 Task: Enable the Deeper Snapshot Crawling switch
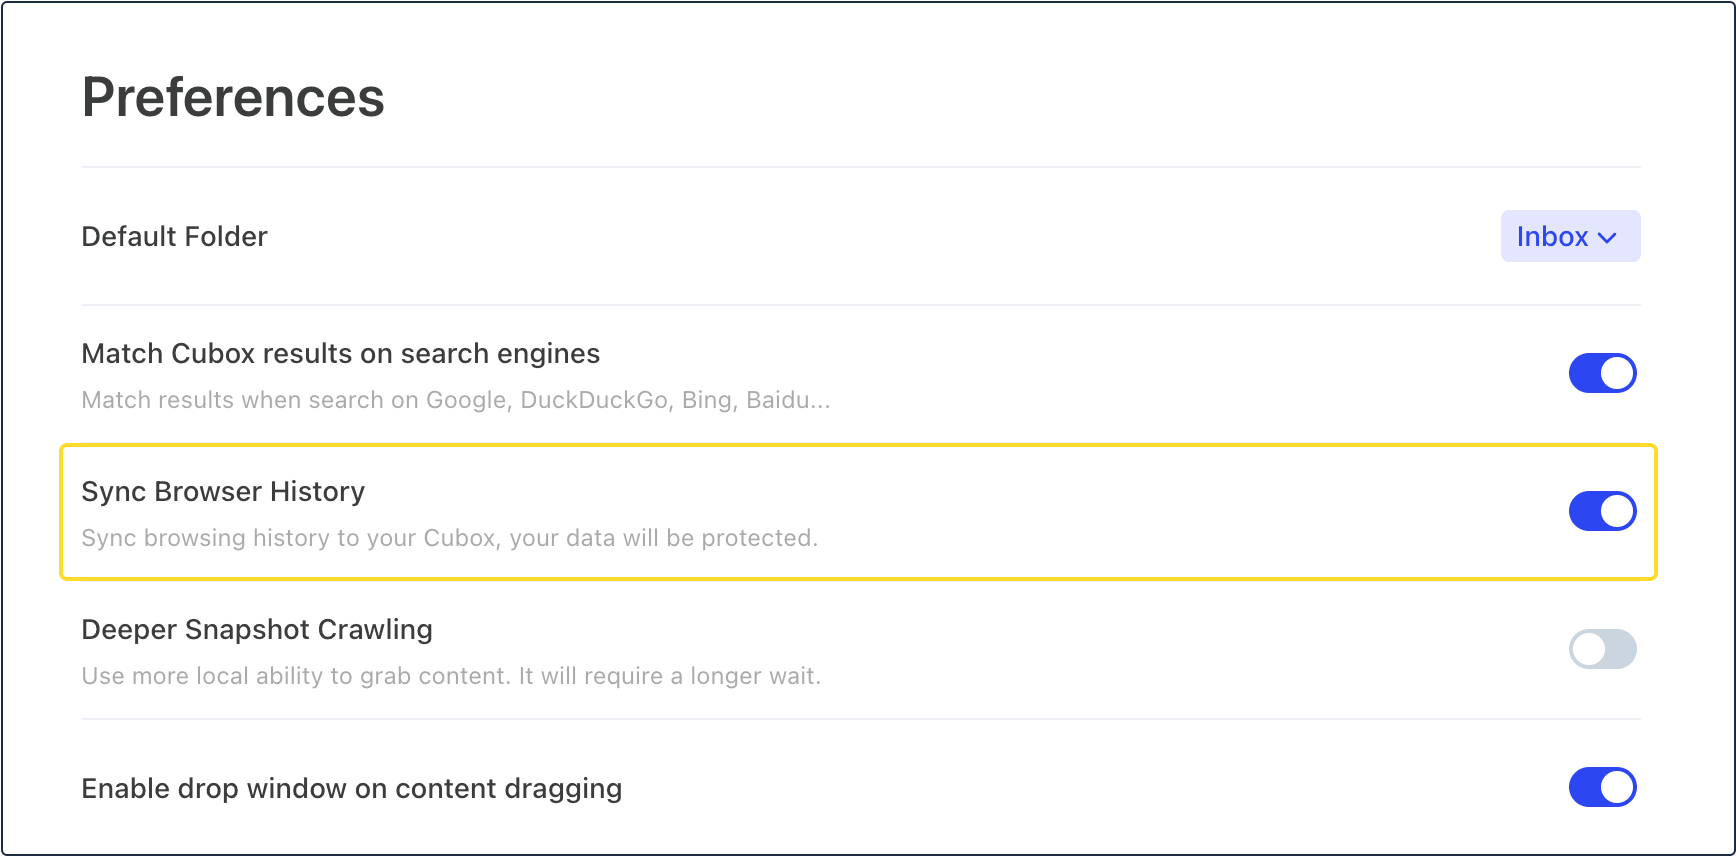point(1602,649)
